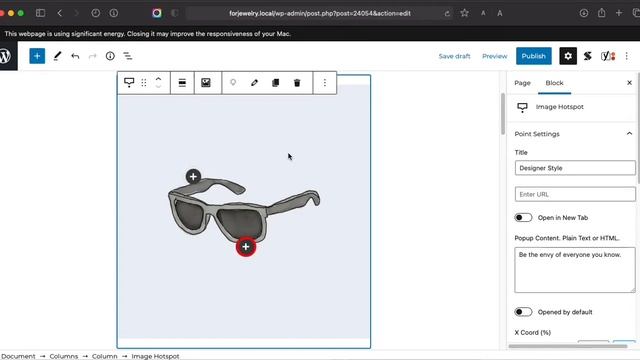Screen dimensions: 640x360
Task: Duplicate the selected hotspot point
Action: click(276, 83)
